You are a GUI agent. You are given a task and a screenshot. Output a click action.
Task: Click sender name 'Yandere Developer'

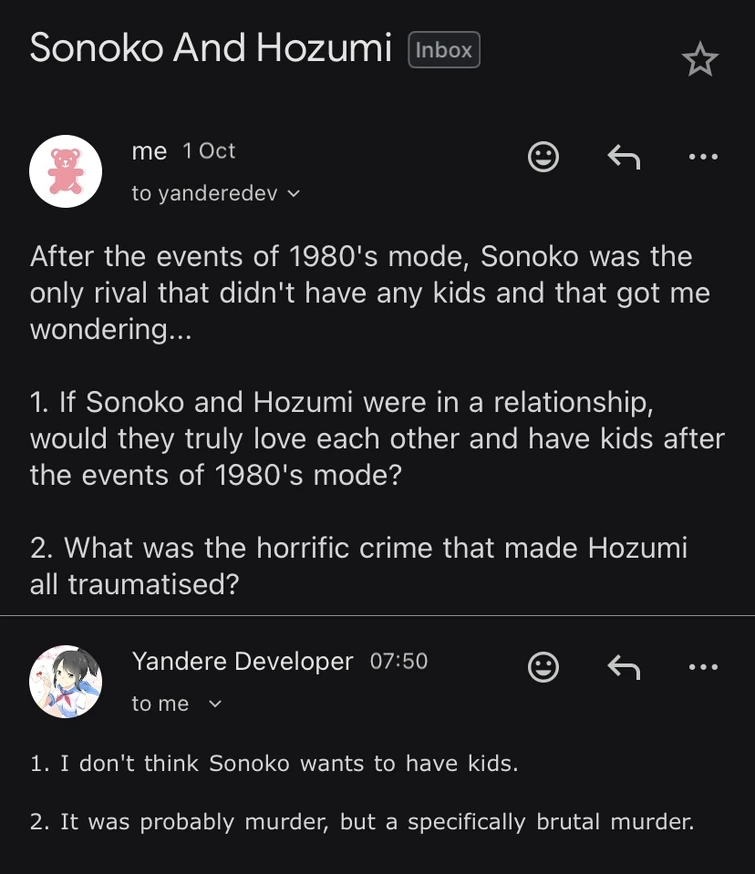tap(242, 661)
